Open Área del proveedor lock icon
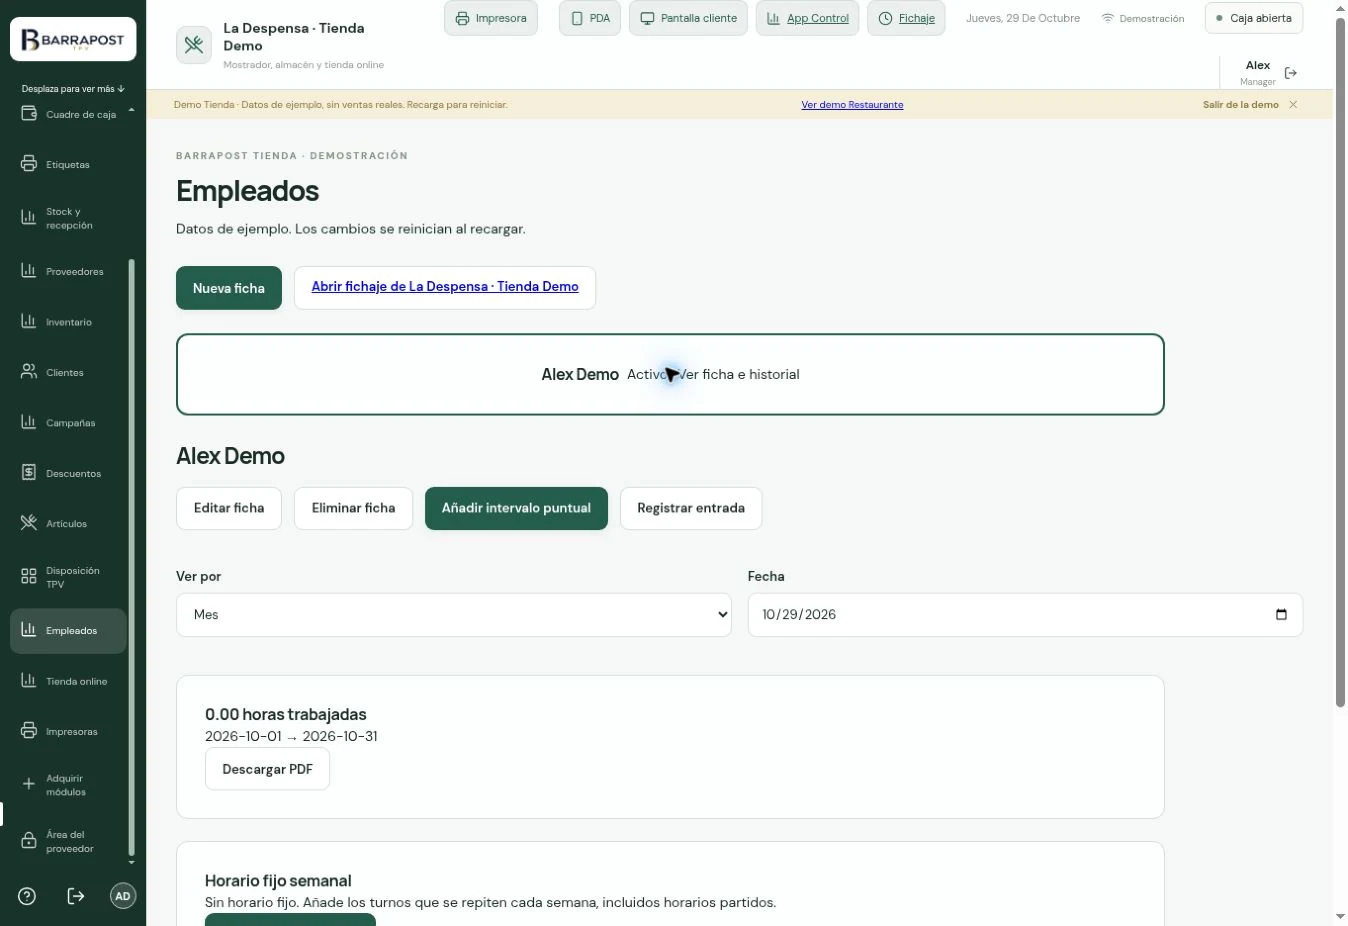This screenshot has width=1348, height=926. 29,841
